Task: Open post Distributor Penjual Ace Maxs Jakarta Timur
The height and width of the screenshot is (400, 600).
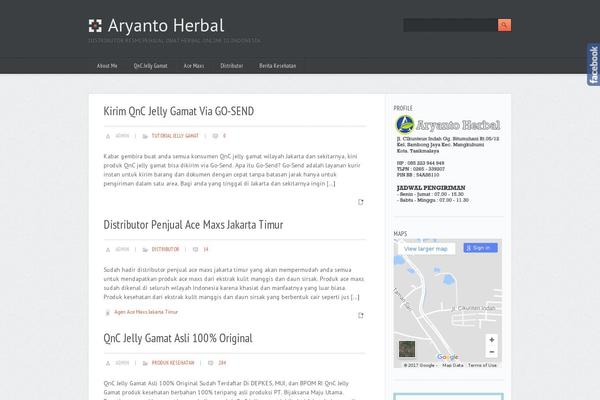Action: point(193,225)
